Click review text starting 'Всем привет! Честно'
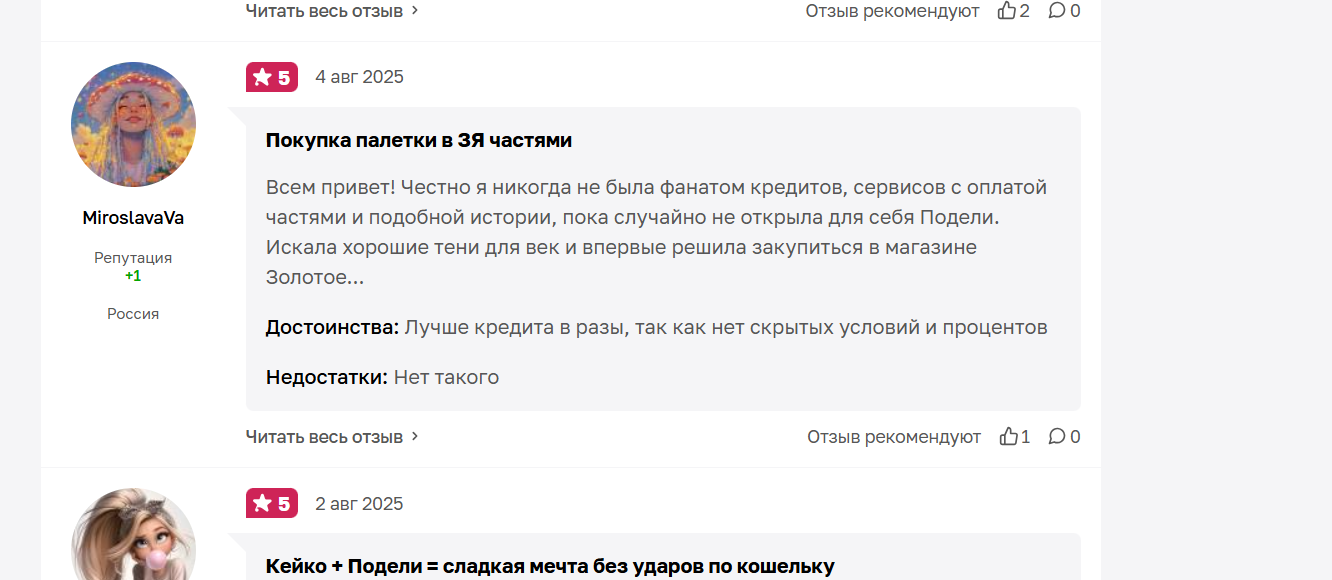Screen dimensions: 1332x580 pyautogui.click(x=657, y=232)
